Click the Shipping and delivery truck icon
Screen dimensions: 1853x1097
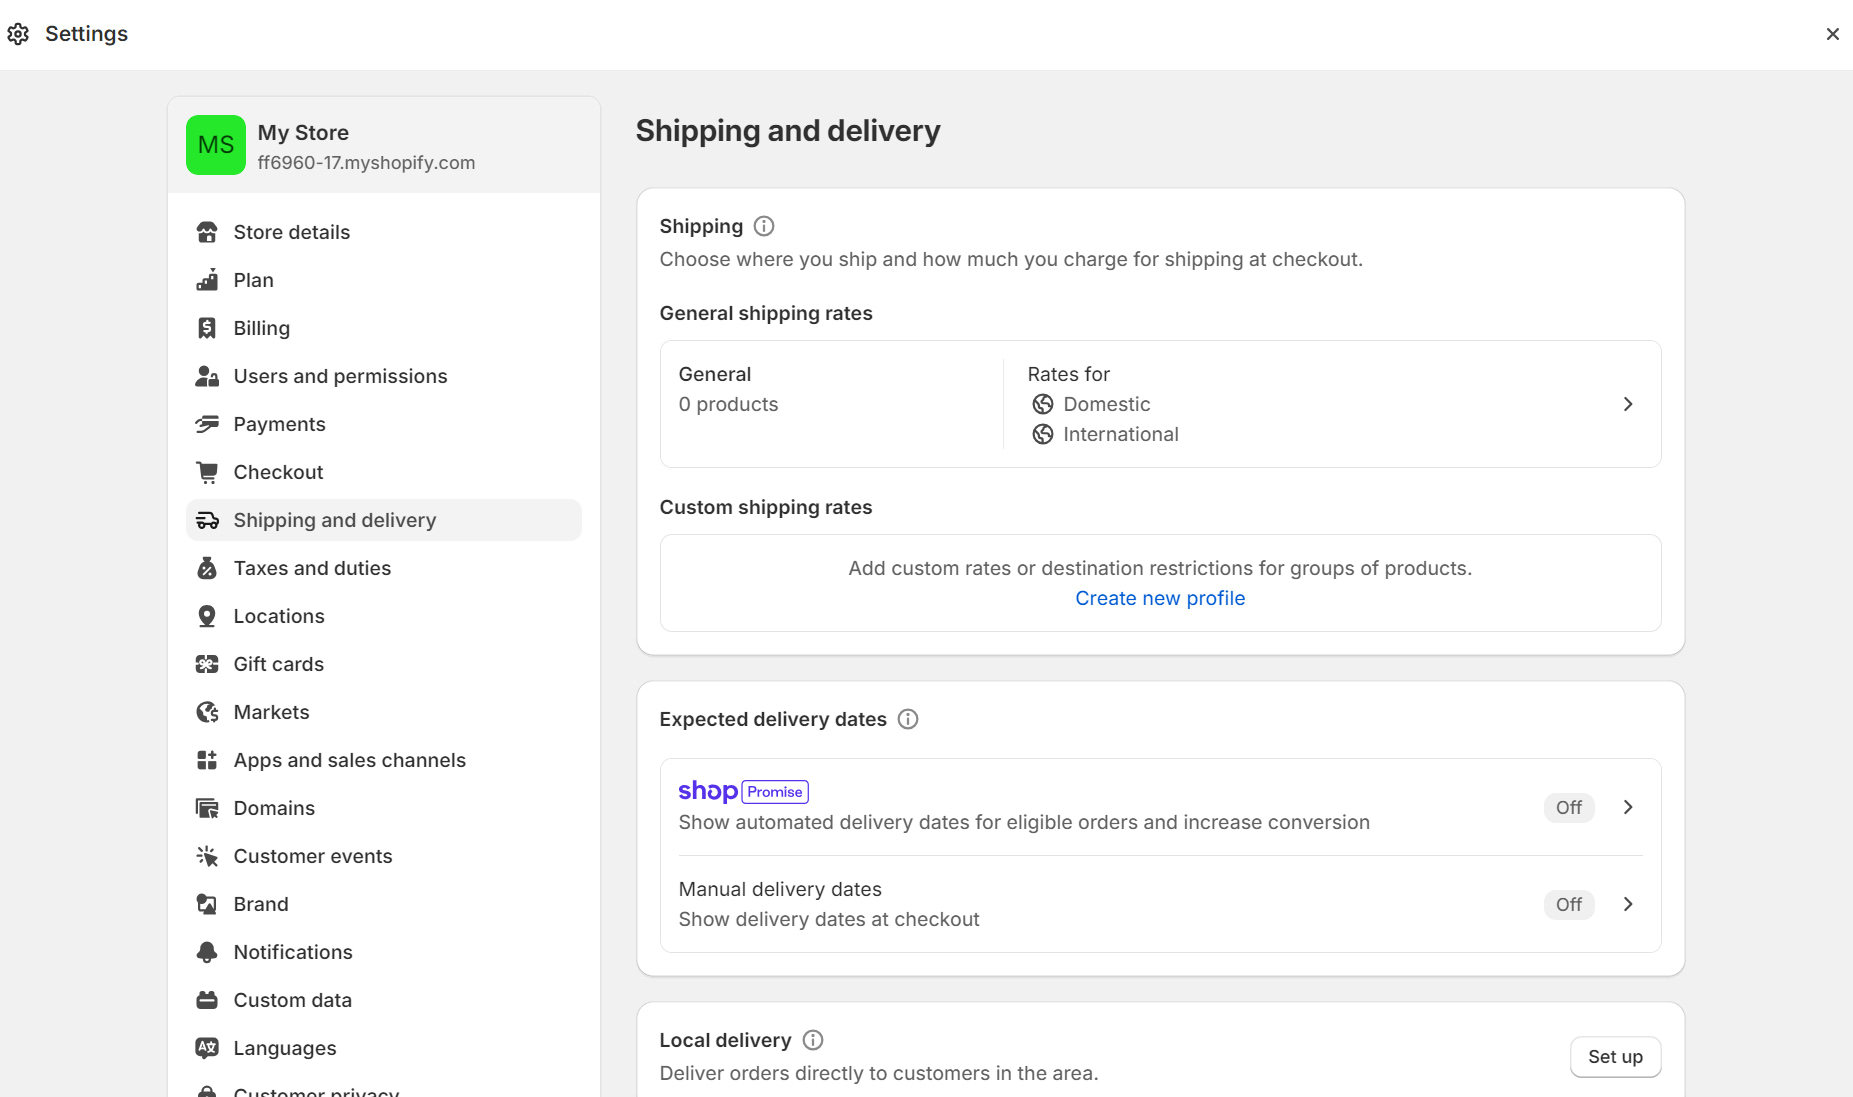[207, 519]
